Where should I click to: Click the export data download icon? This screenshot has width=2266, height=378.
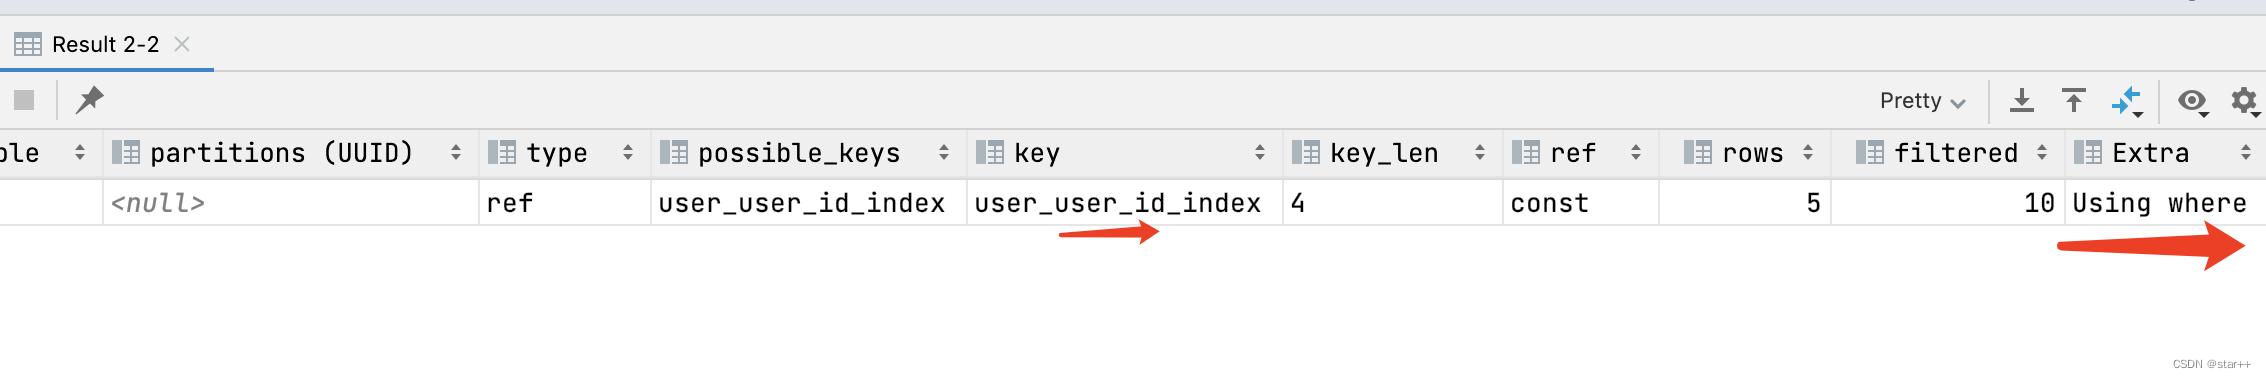(x=2022, y=100)
